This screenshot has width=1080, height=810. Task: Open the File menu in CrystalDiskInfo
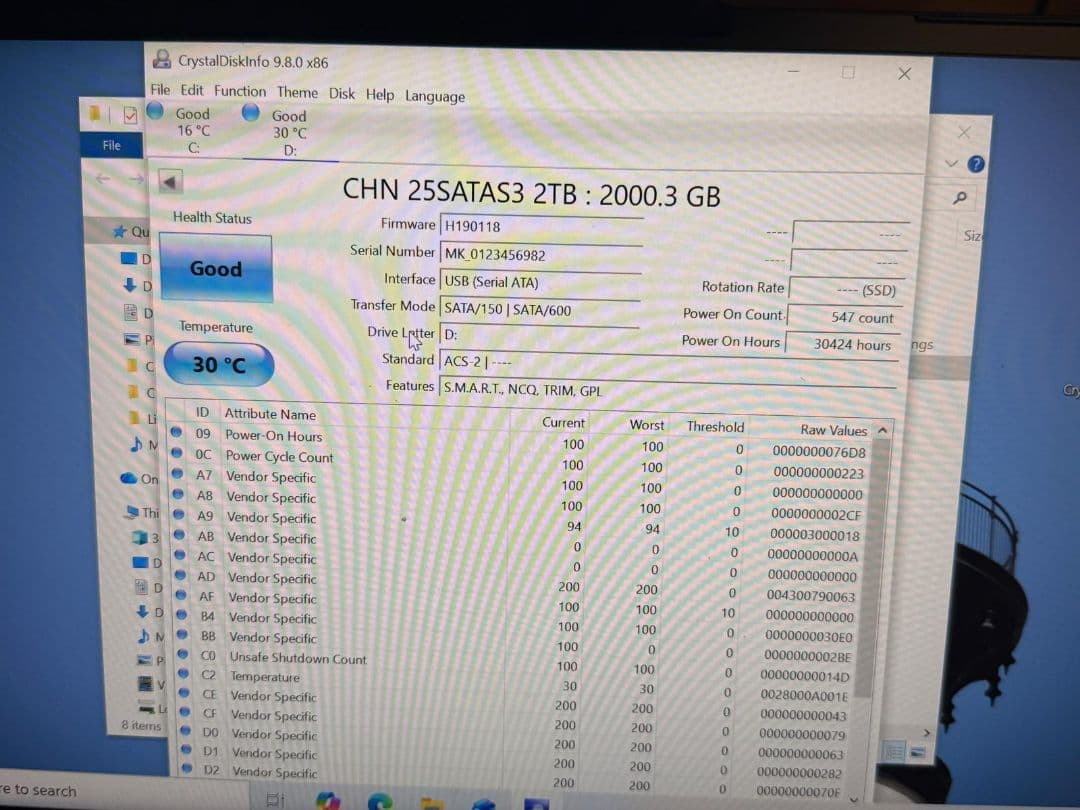tap(160, 90)
